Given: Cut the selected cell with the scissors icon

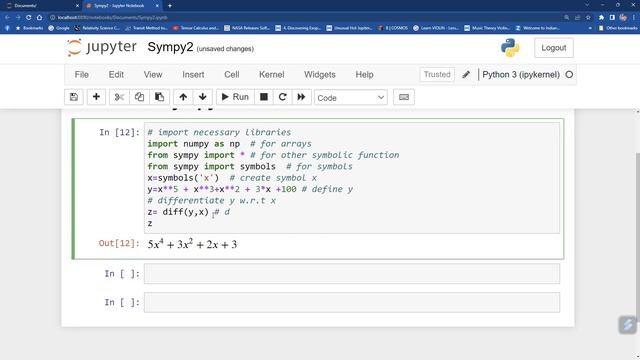Looking at the screenshot, I should tap(119, 97).
